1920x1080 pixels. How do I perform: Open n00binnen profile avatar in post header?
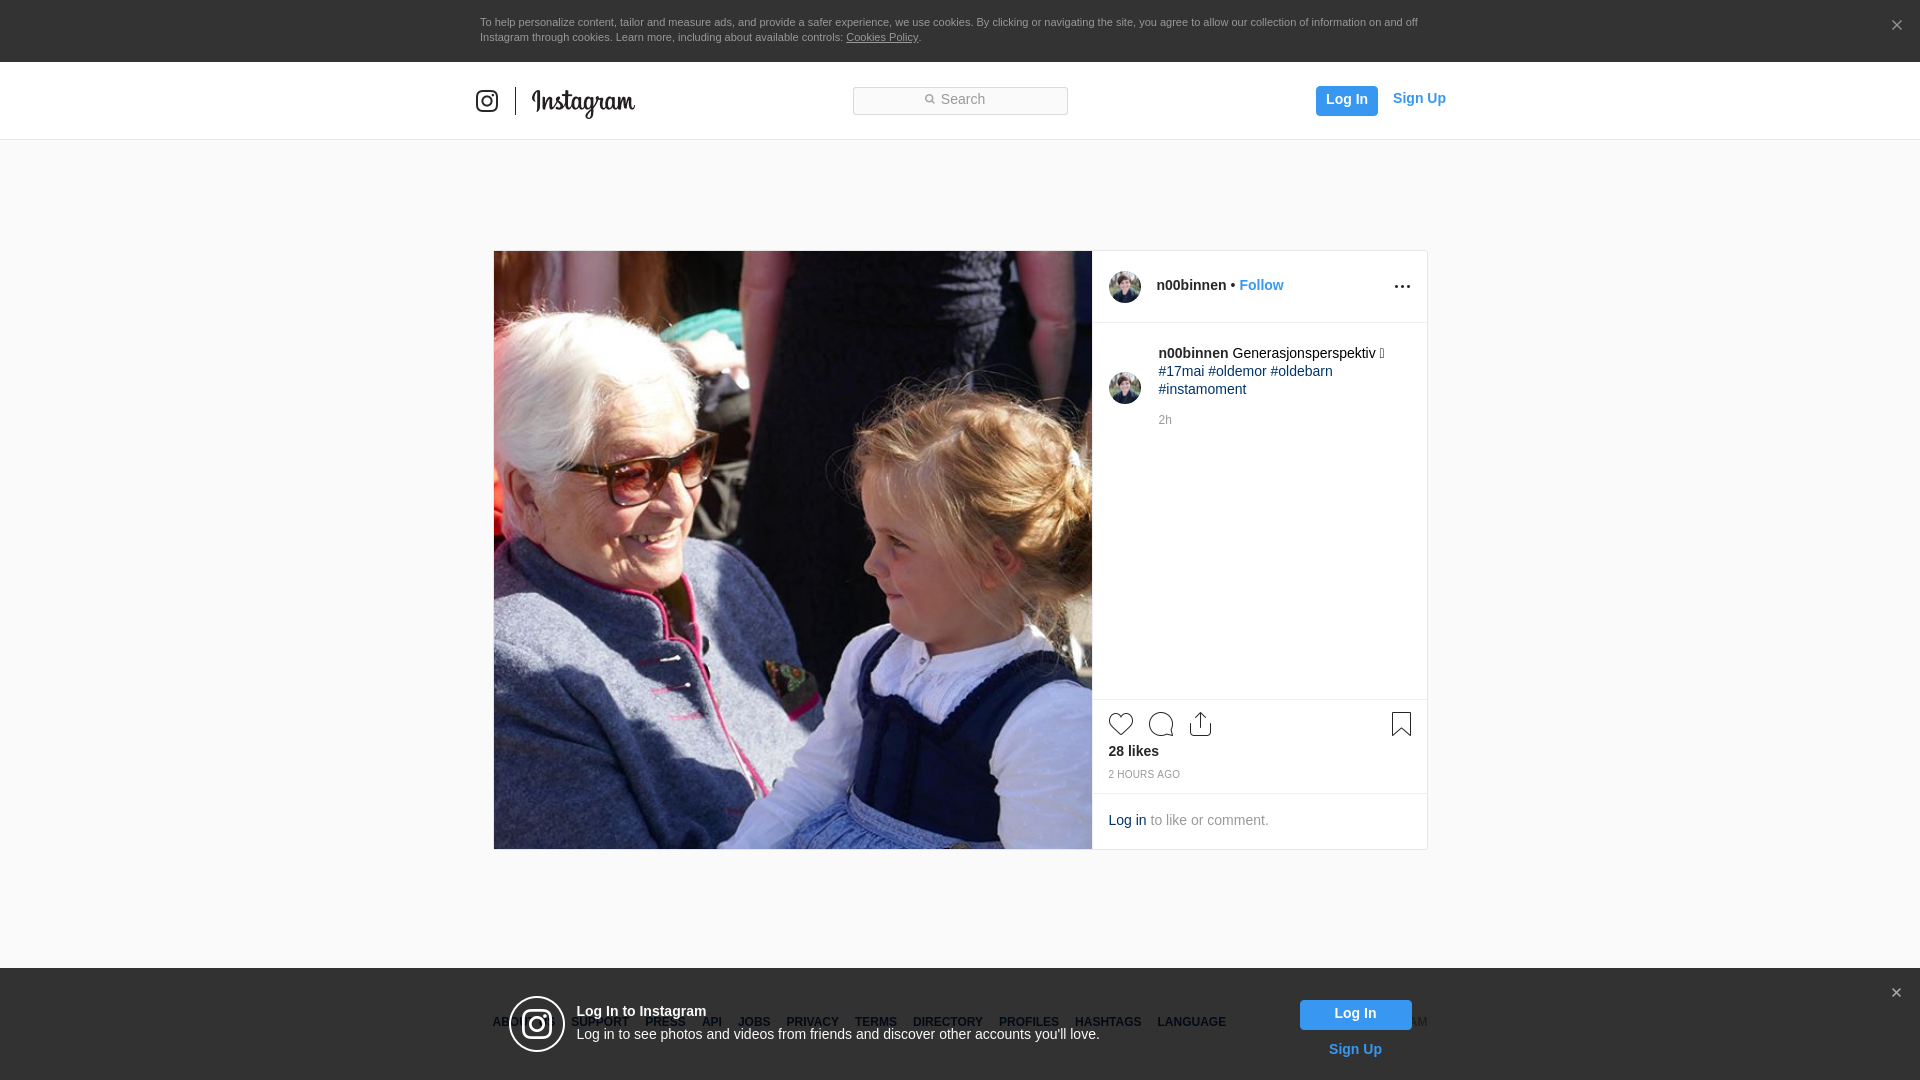pos(1124,287)
